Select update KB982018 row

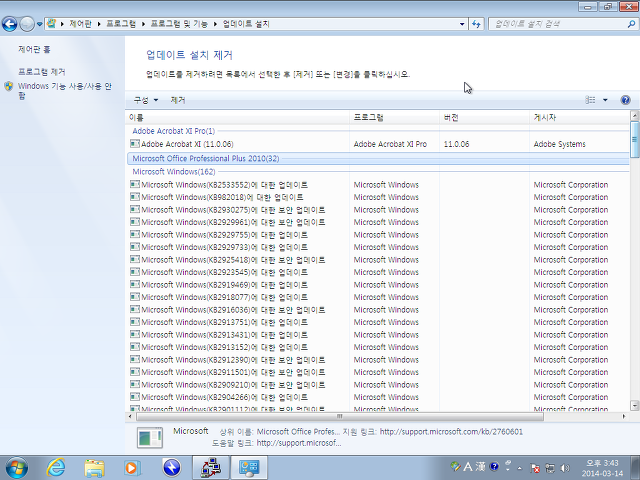pos(378,197)
